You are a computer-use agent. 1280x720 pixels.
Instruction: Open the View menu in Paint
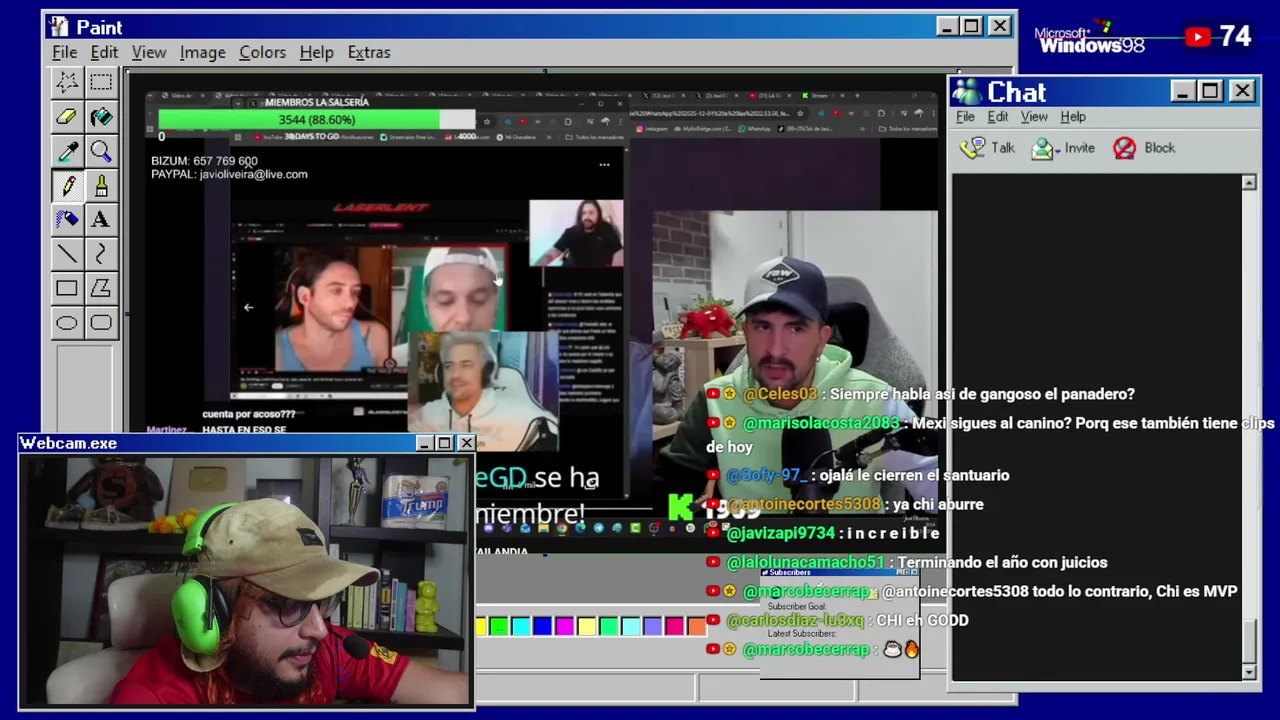point(149,52)
